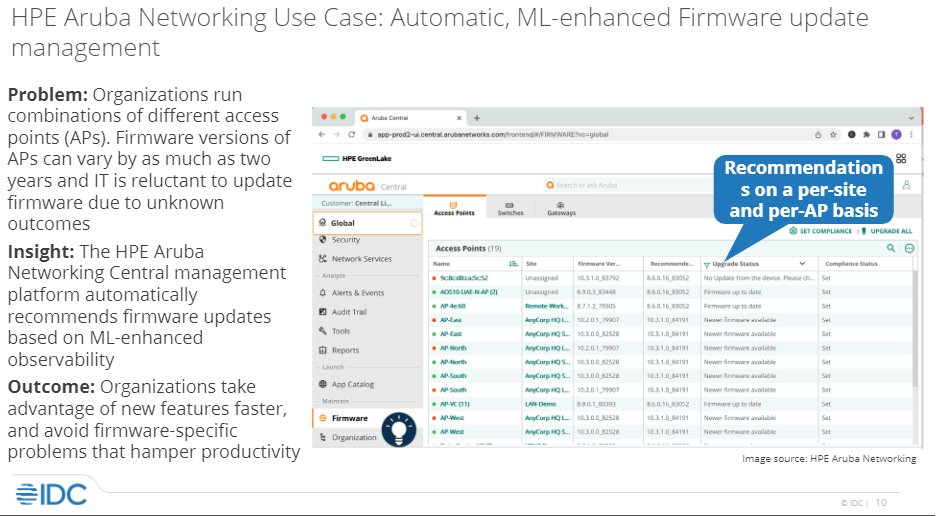Click firmware version 8.9.0.3_83448

pos(596,292)
